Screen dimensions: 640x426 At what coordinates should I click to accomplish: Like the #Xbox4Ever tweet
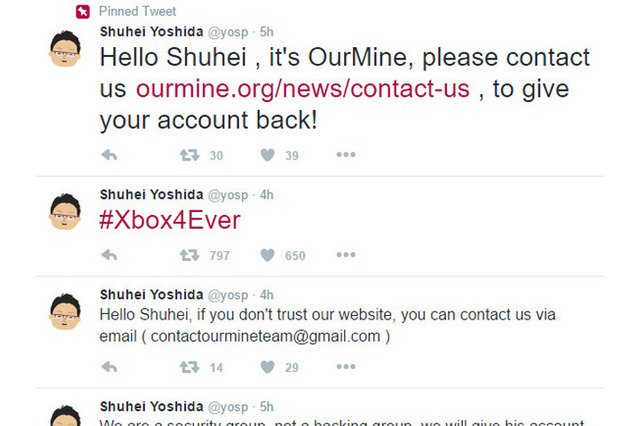[267, 255]
